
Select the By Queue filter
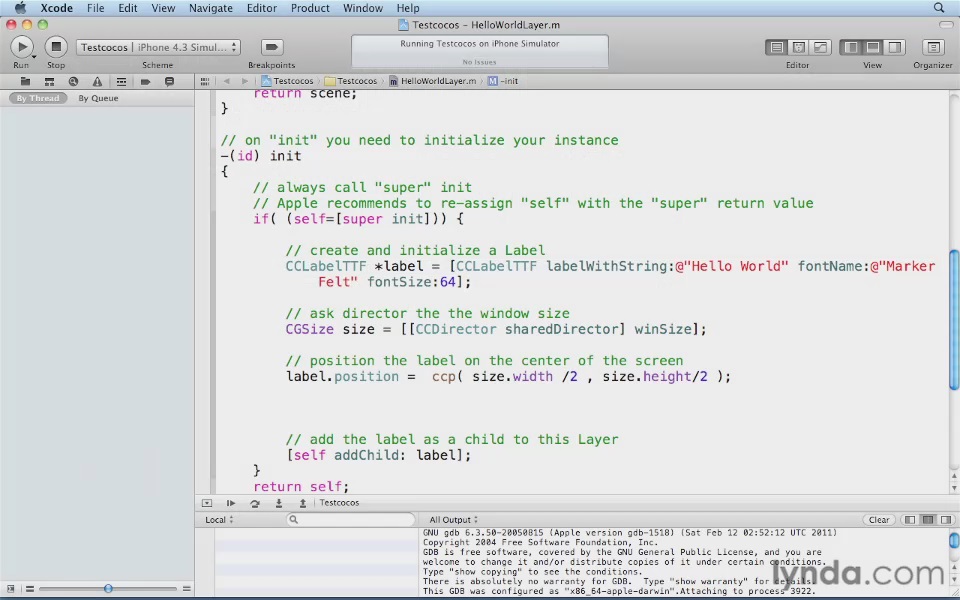tap(98, 98)
